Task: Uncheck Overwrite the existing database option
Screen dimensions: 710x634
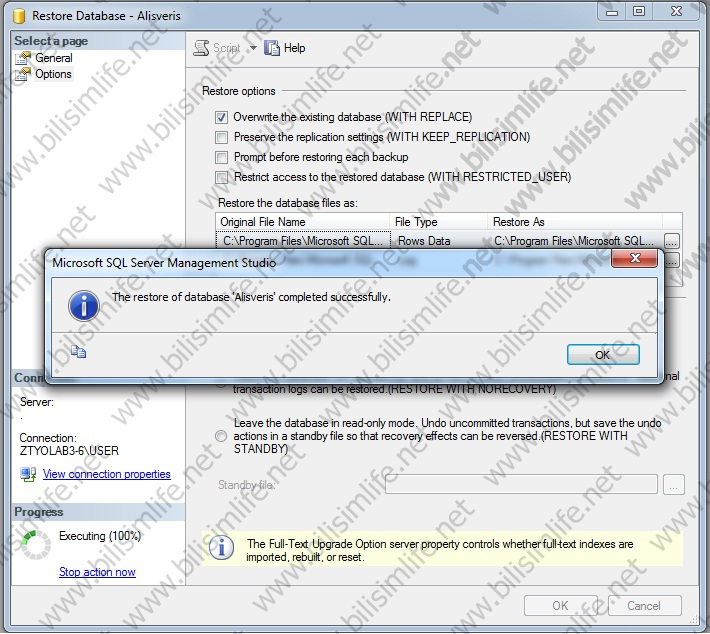Action: pyautogui.click(x=222, y=117)
